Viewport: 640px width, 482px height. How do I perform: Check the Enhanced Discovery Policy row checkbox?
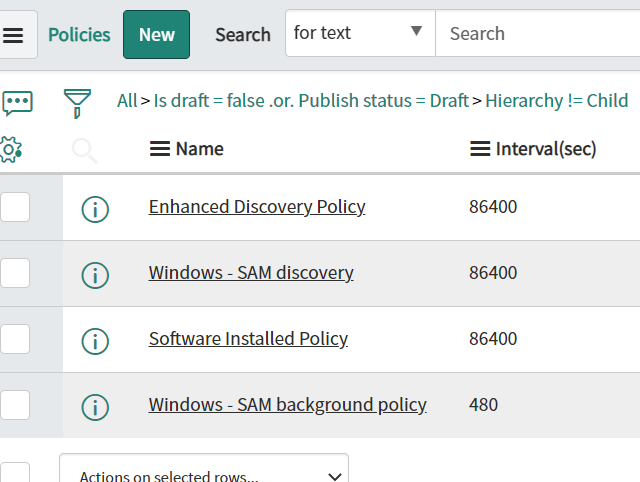[14, 207]
